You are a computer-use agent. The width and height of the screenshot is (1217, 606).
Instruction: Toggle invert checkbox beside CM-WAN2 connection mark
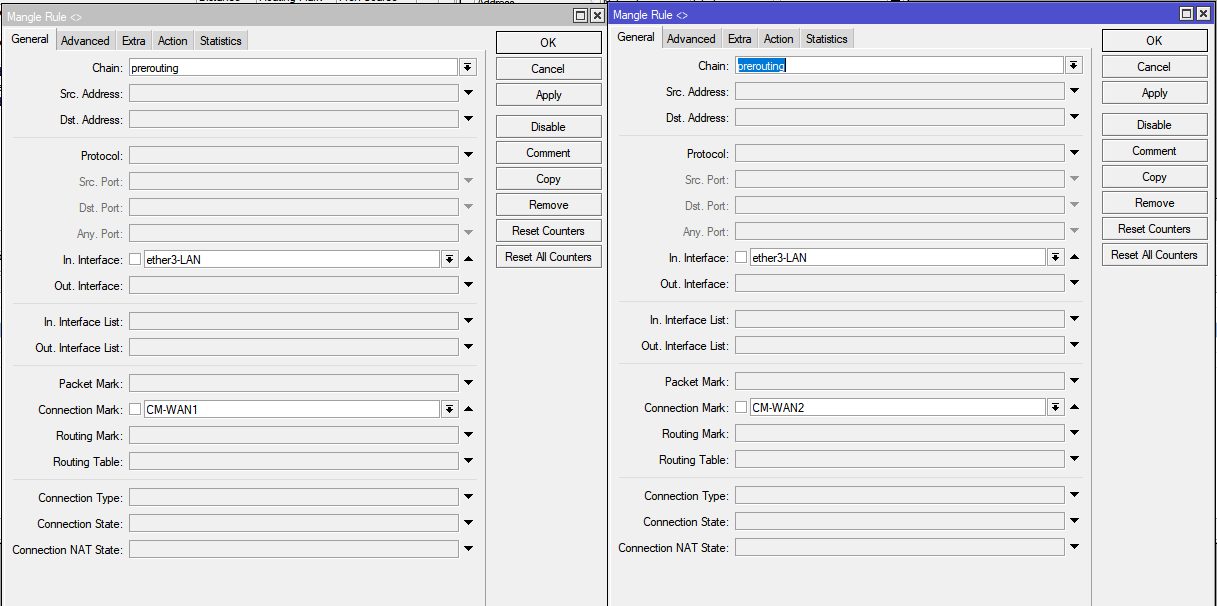[741, 408]
